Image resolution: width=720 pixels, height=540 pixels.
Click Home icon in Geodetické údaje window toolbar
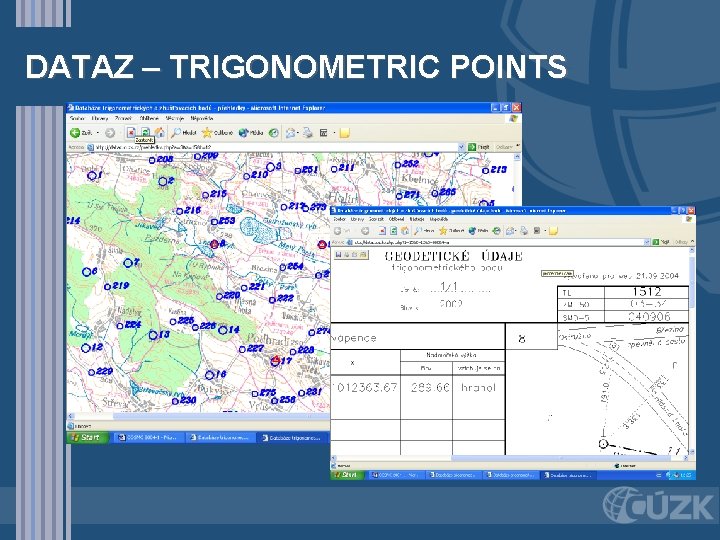(405, 231)
